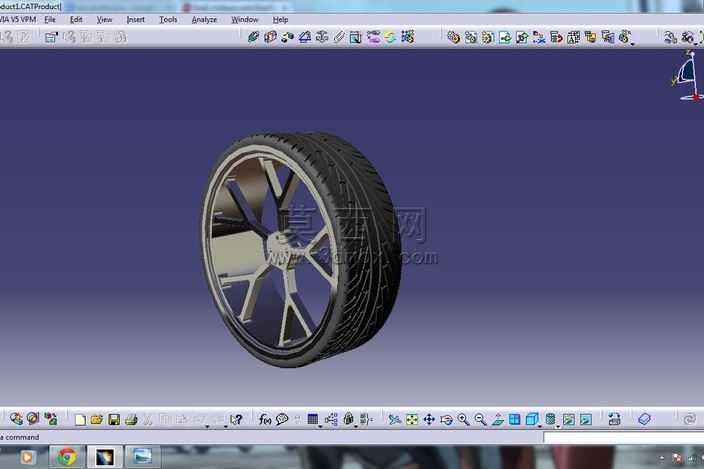Select the Rotate view tool
Image resolution: width=704 pixels, height=469 pixels.
[x=446, y=420]
